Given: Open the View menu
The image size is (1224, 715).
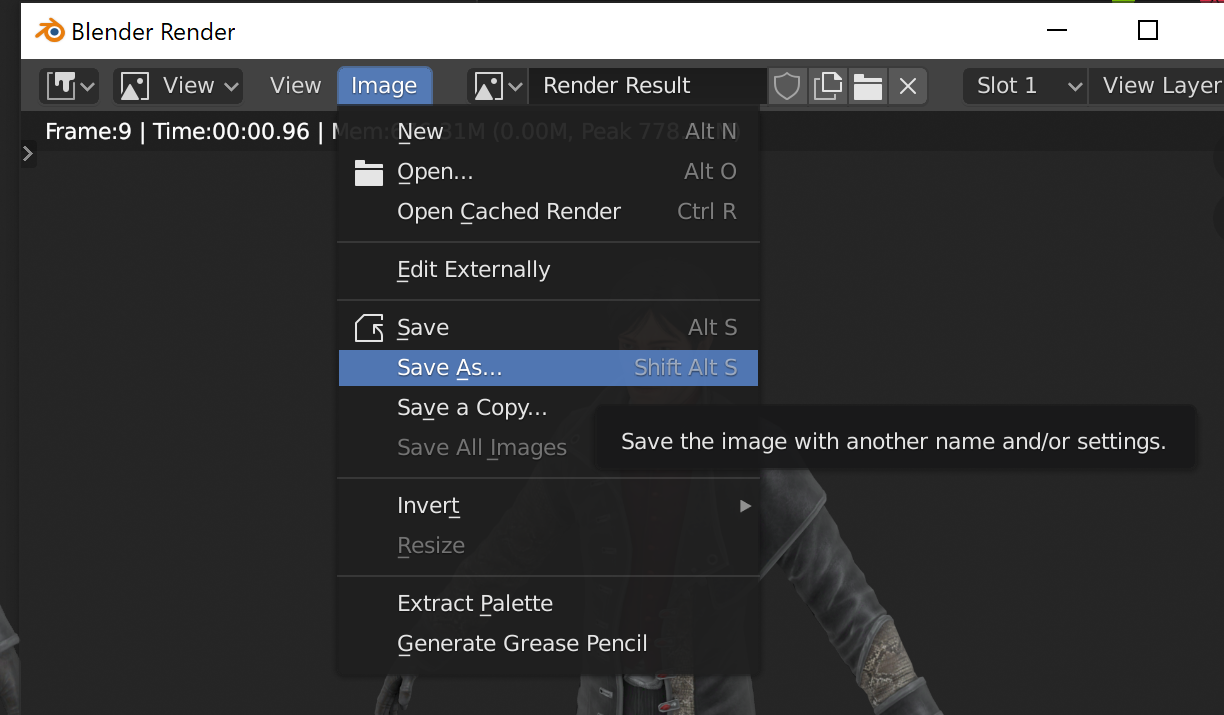Looking at the screenshot, I should (x=295, y=86).
